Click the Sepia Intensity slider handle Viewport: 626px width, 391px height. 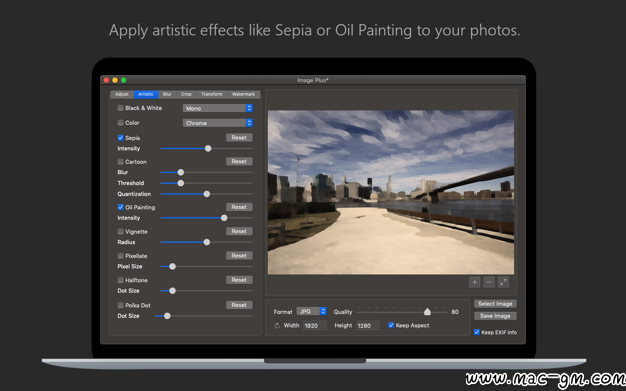coord(208,149)
